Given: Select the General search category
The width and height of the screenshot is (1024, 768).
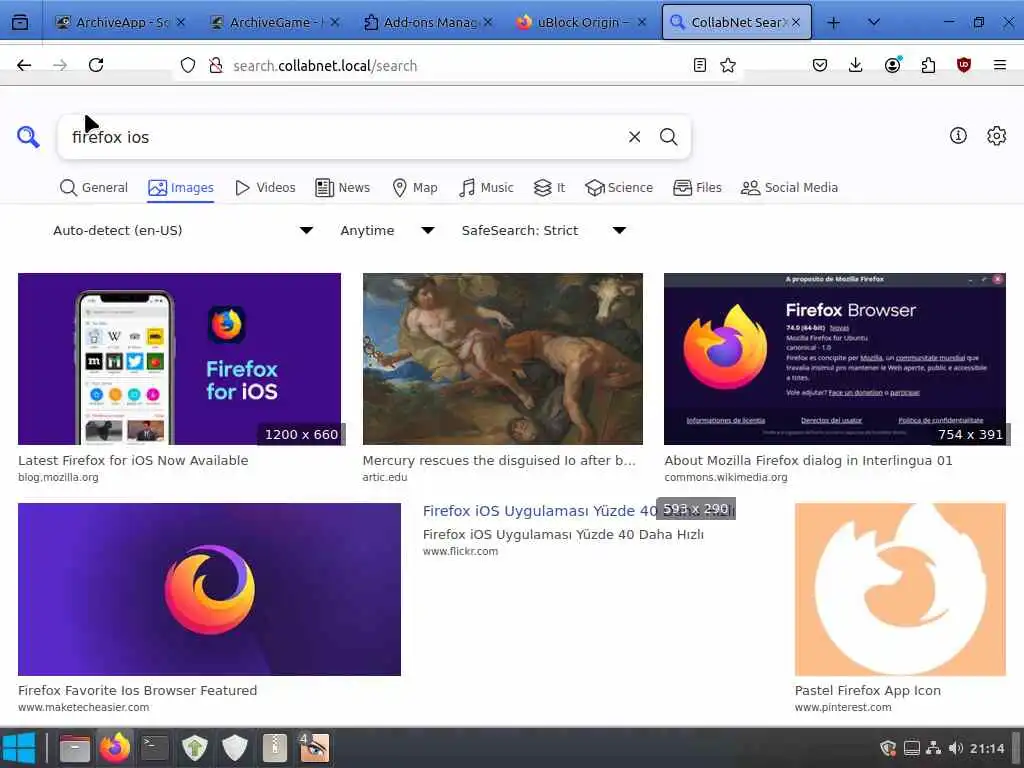Looking at the screenshot, I should tap(93, 188).
